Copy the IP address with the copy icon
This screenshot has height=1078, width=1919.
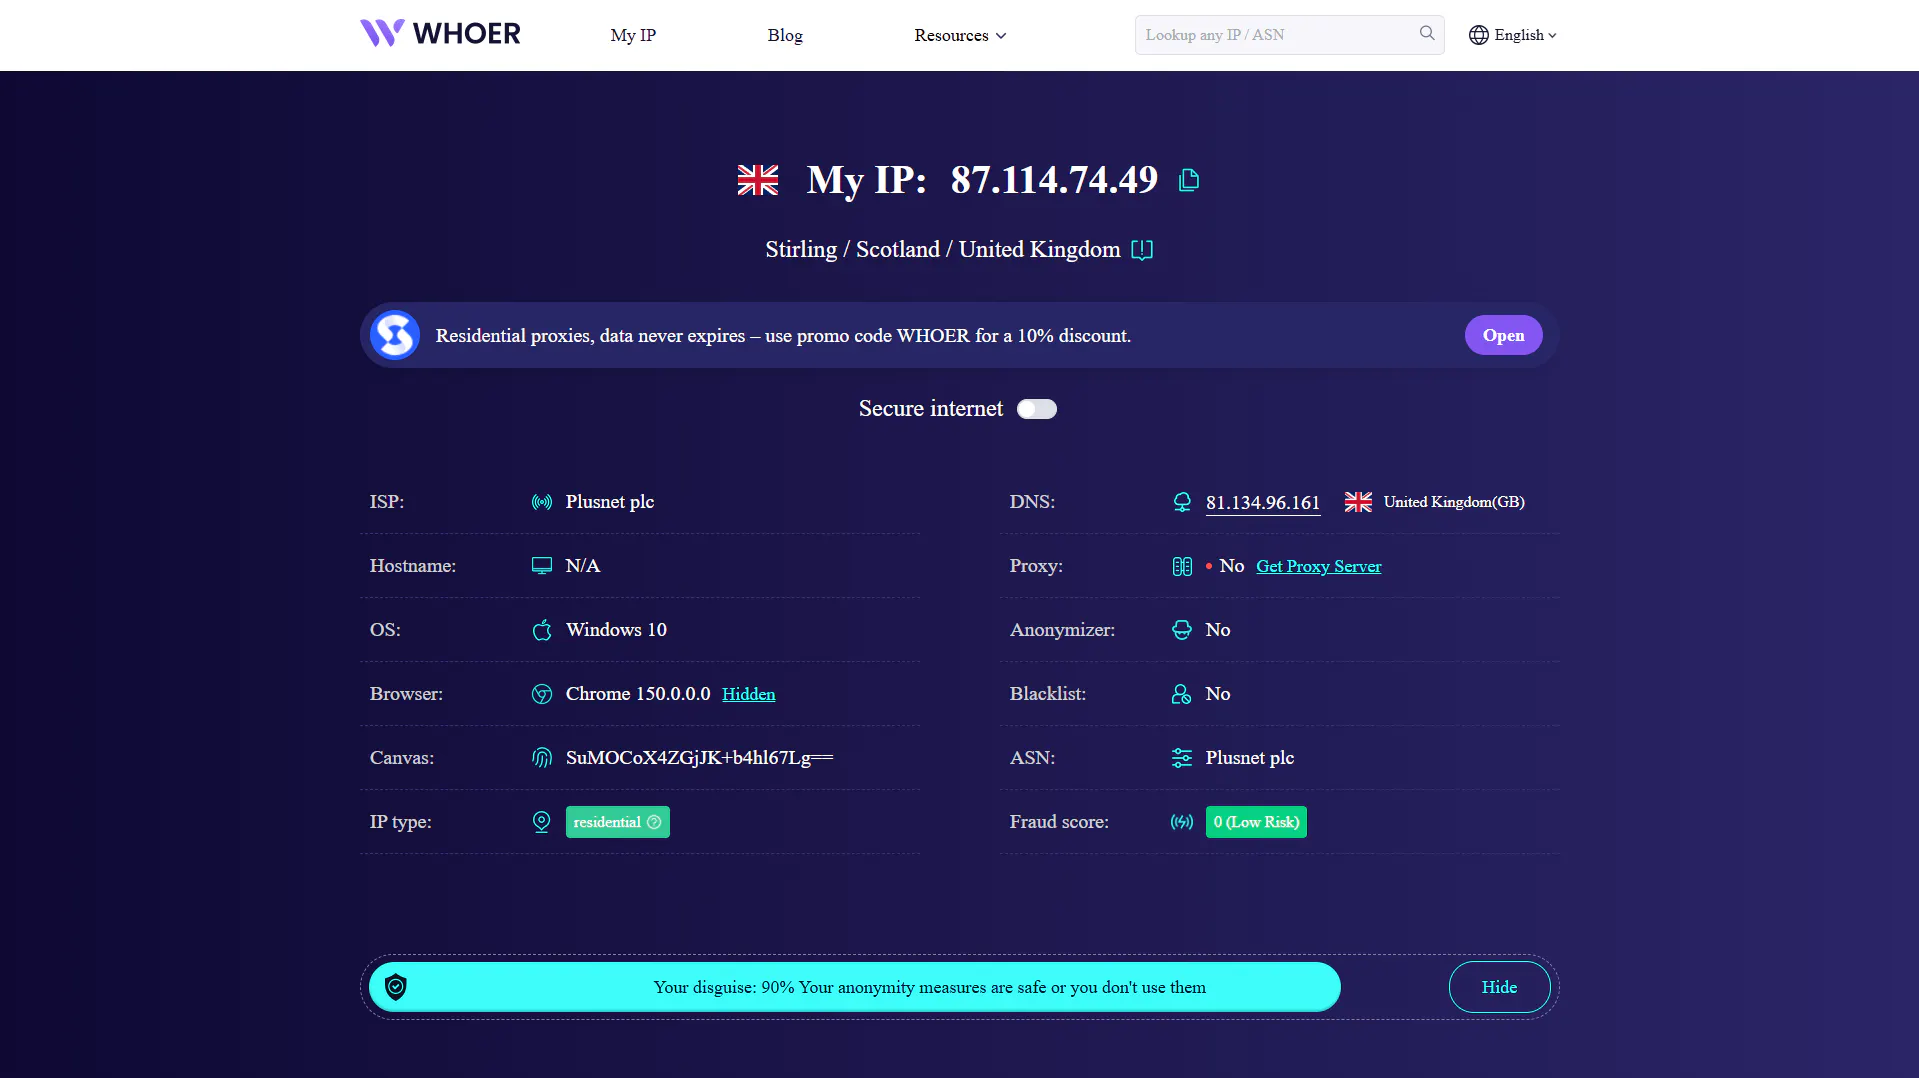point(1189,180)
